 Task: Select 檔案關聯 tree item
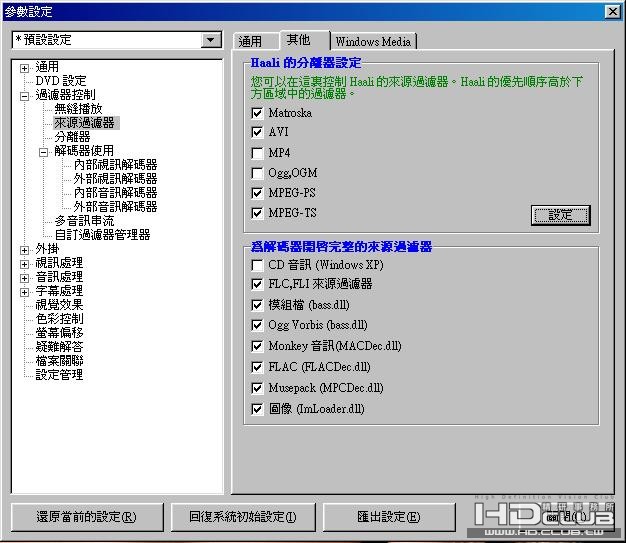(x=59, y=361)
